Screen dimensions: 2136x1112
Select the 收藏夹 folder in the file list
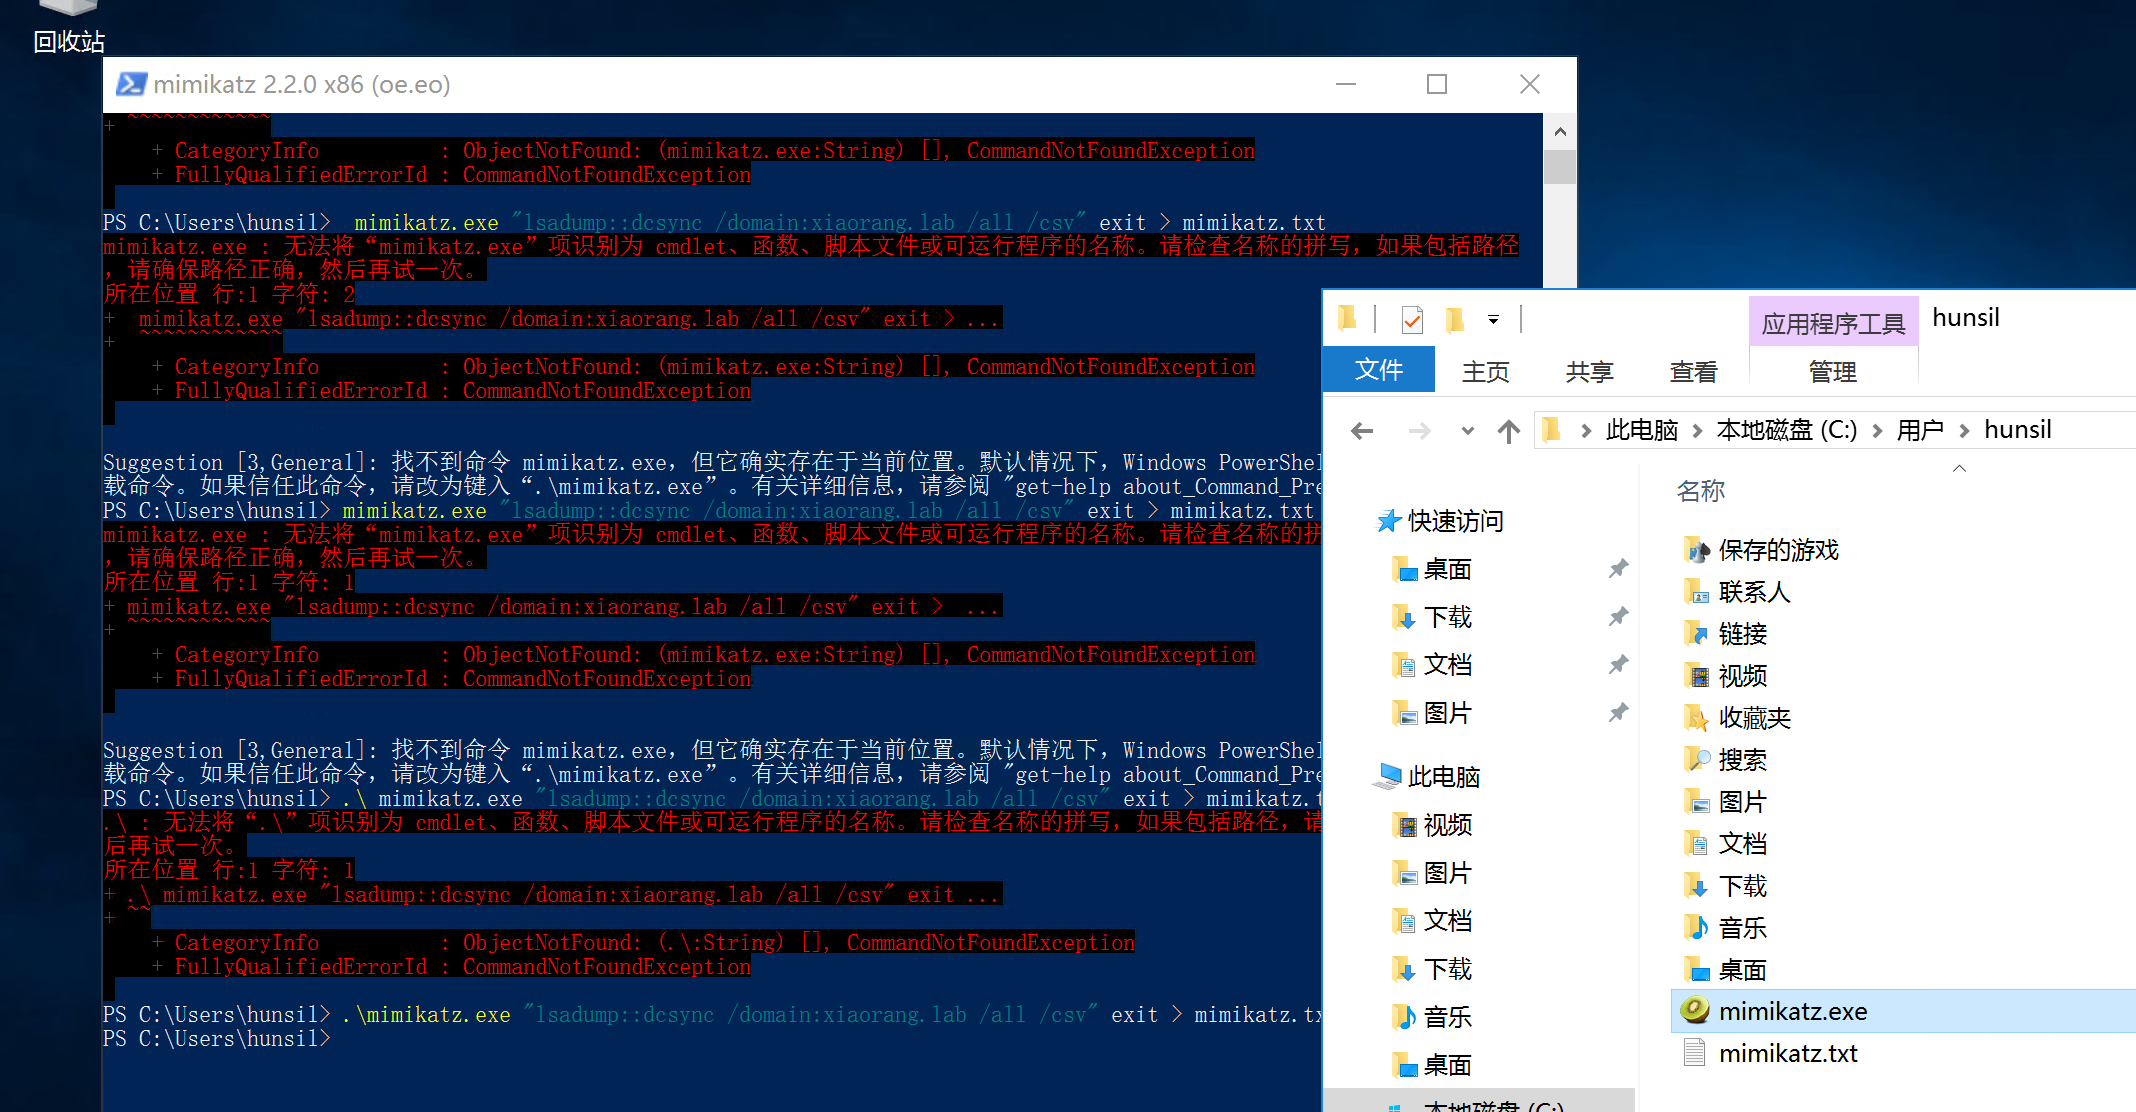pyautogui.click(x=1737, y=718)
